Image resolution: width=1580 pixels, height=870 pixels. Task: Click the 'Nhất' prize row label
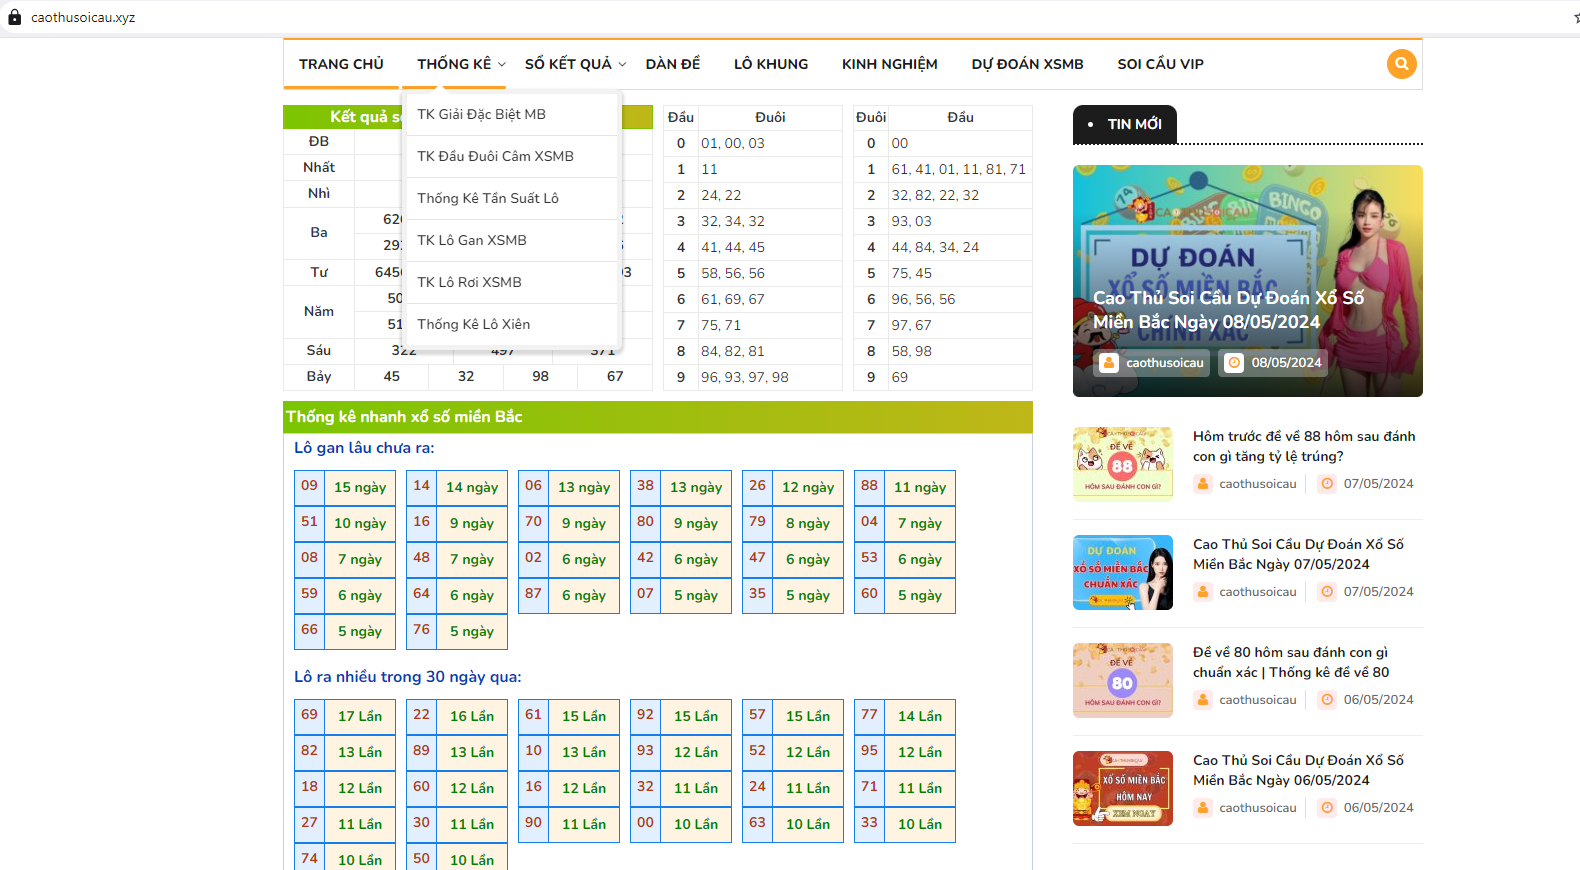pyautogui.click(x=319, y=167)
